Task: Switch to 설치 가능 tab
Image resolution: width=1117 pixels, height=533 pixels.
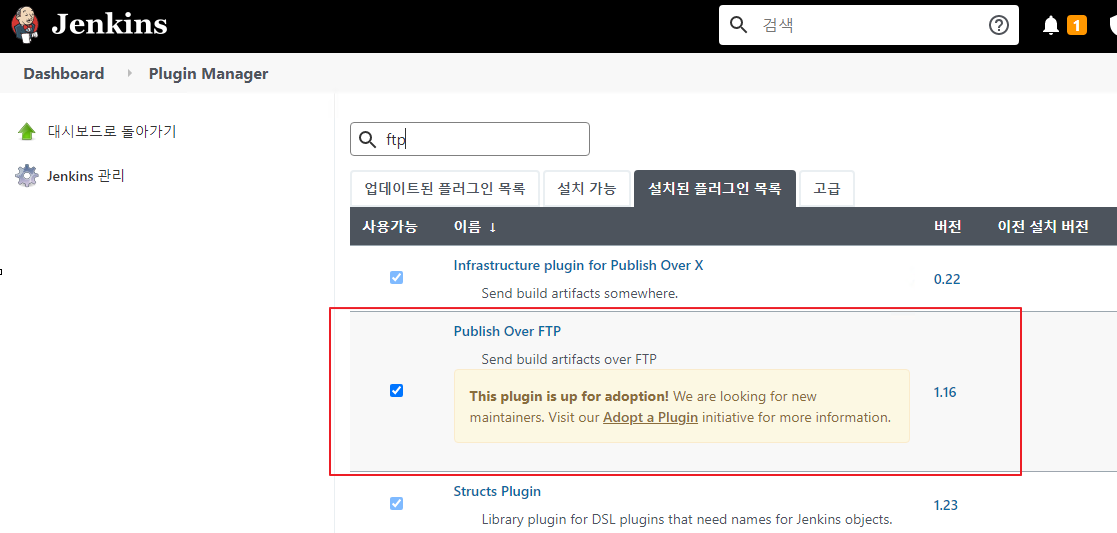Action: (x=587, y=189)
